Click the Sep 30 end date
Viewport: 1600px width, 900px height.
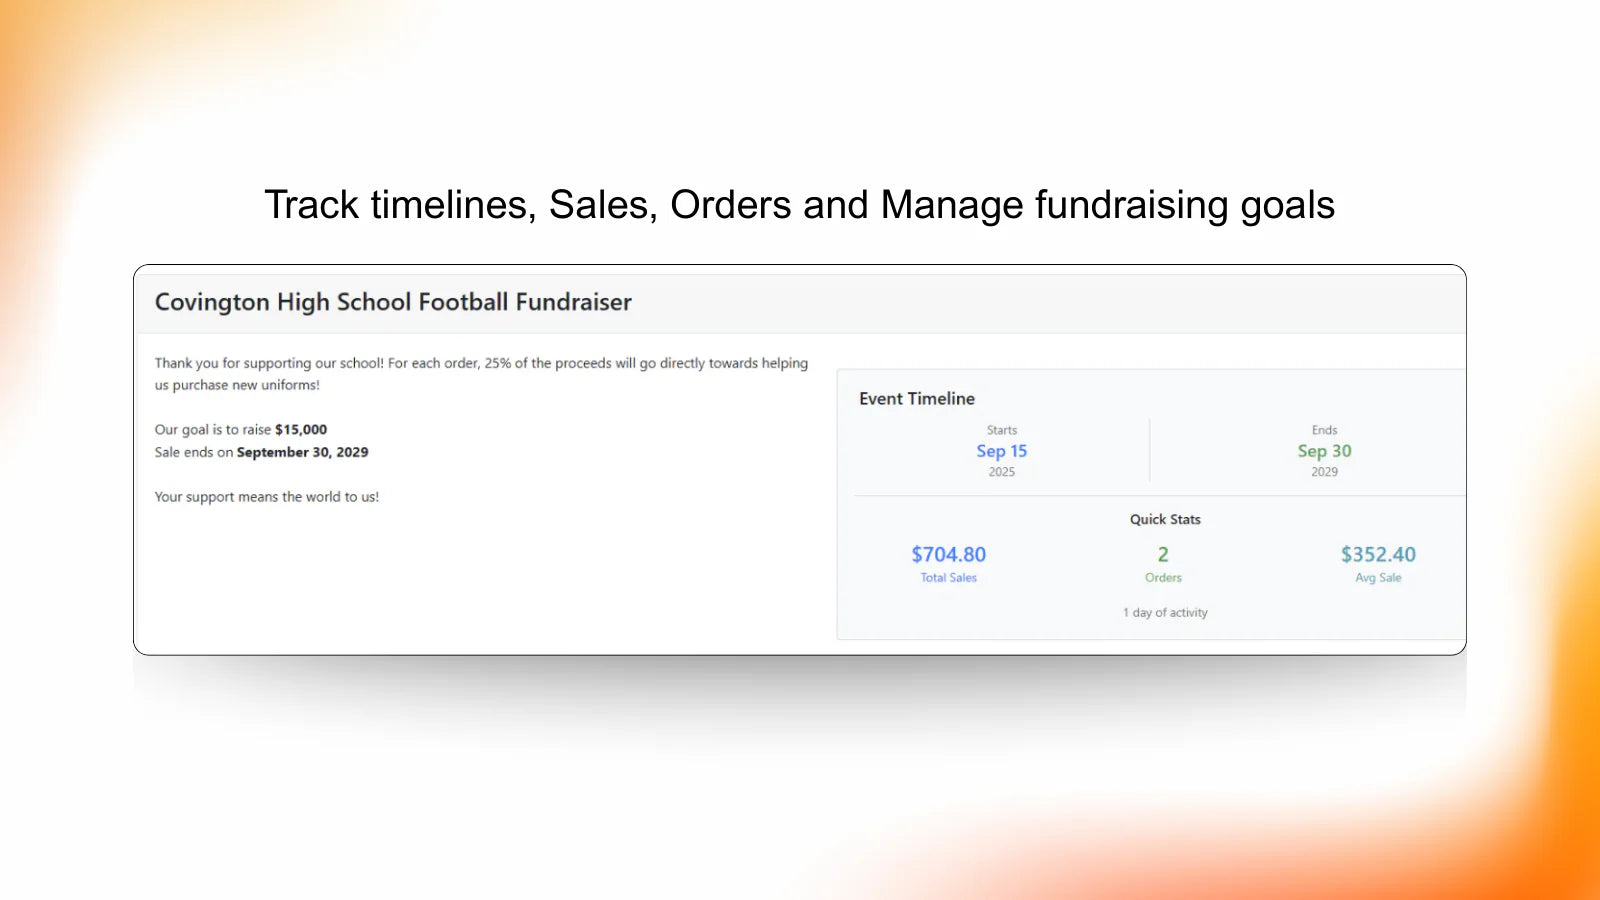(1324, 451)
